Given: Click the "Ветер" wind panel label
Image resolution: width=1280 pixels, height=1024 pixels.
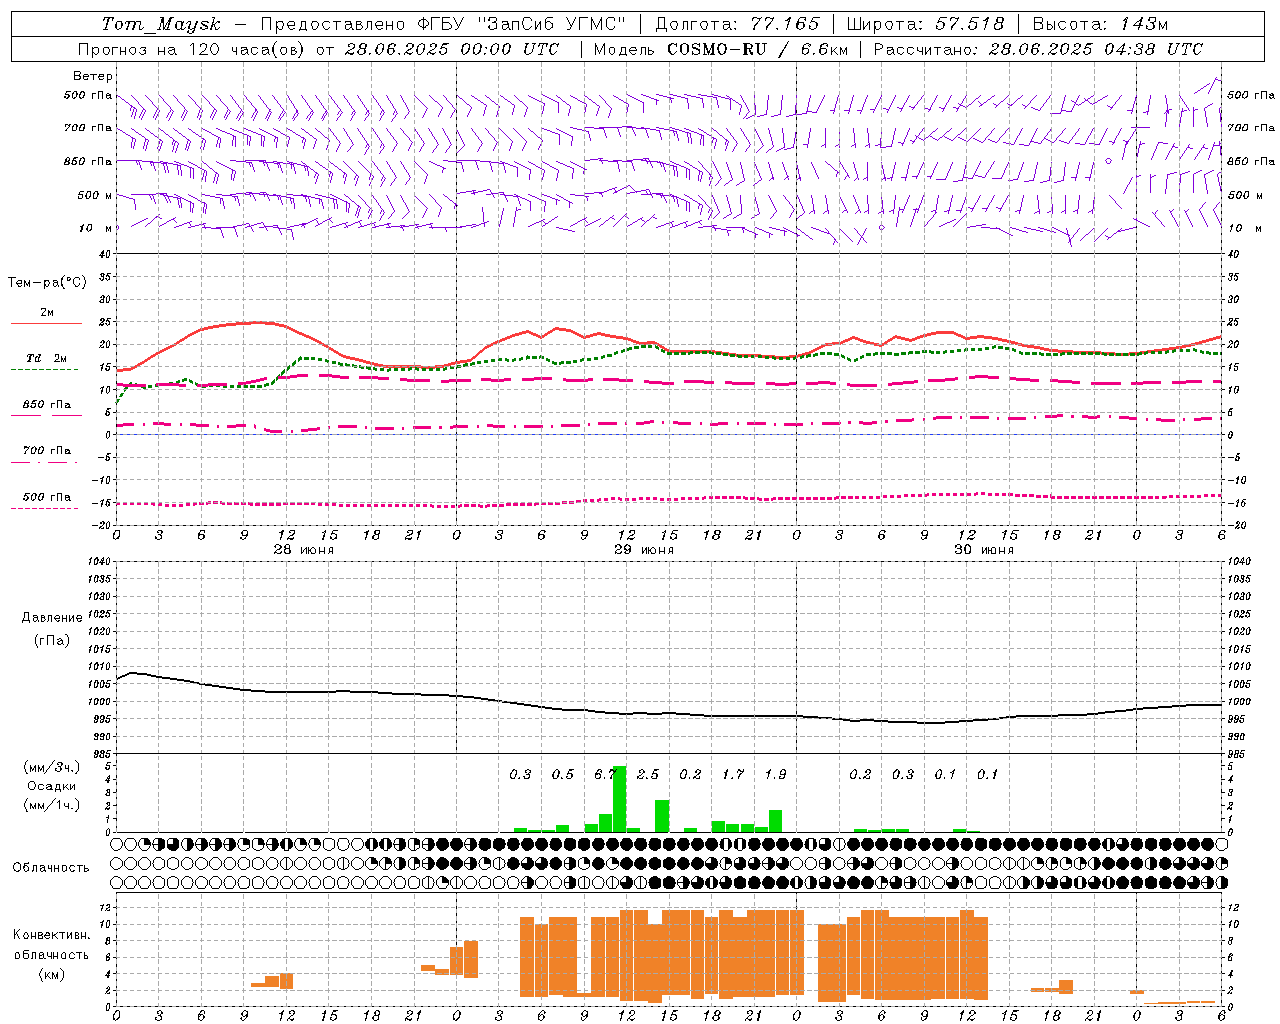Looking at the screenshot, I should tap(93, 76).
